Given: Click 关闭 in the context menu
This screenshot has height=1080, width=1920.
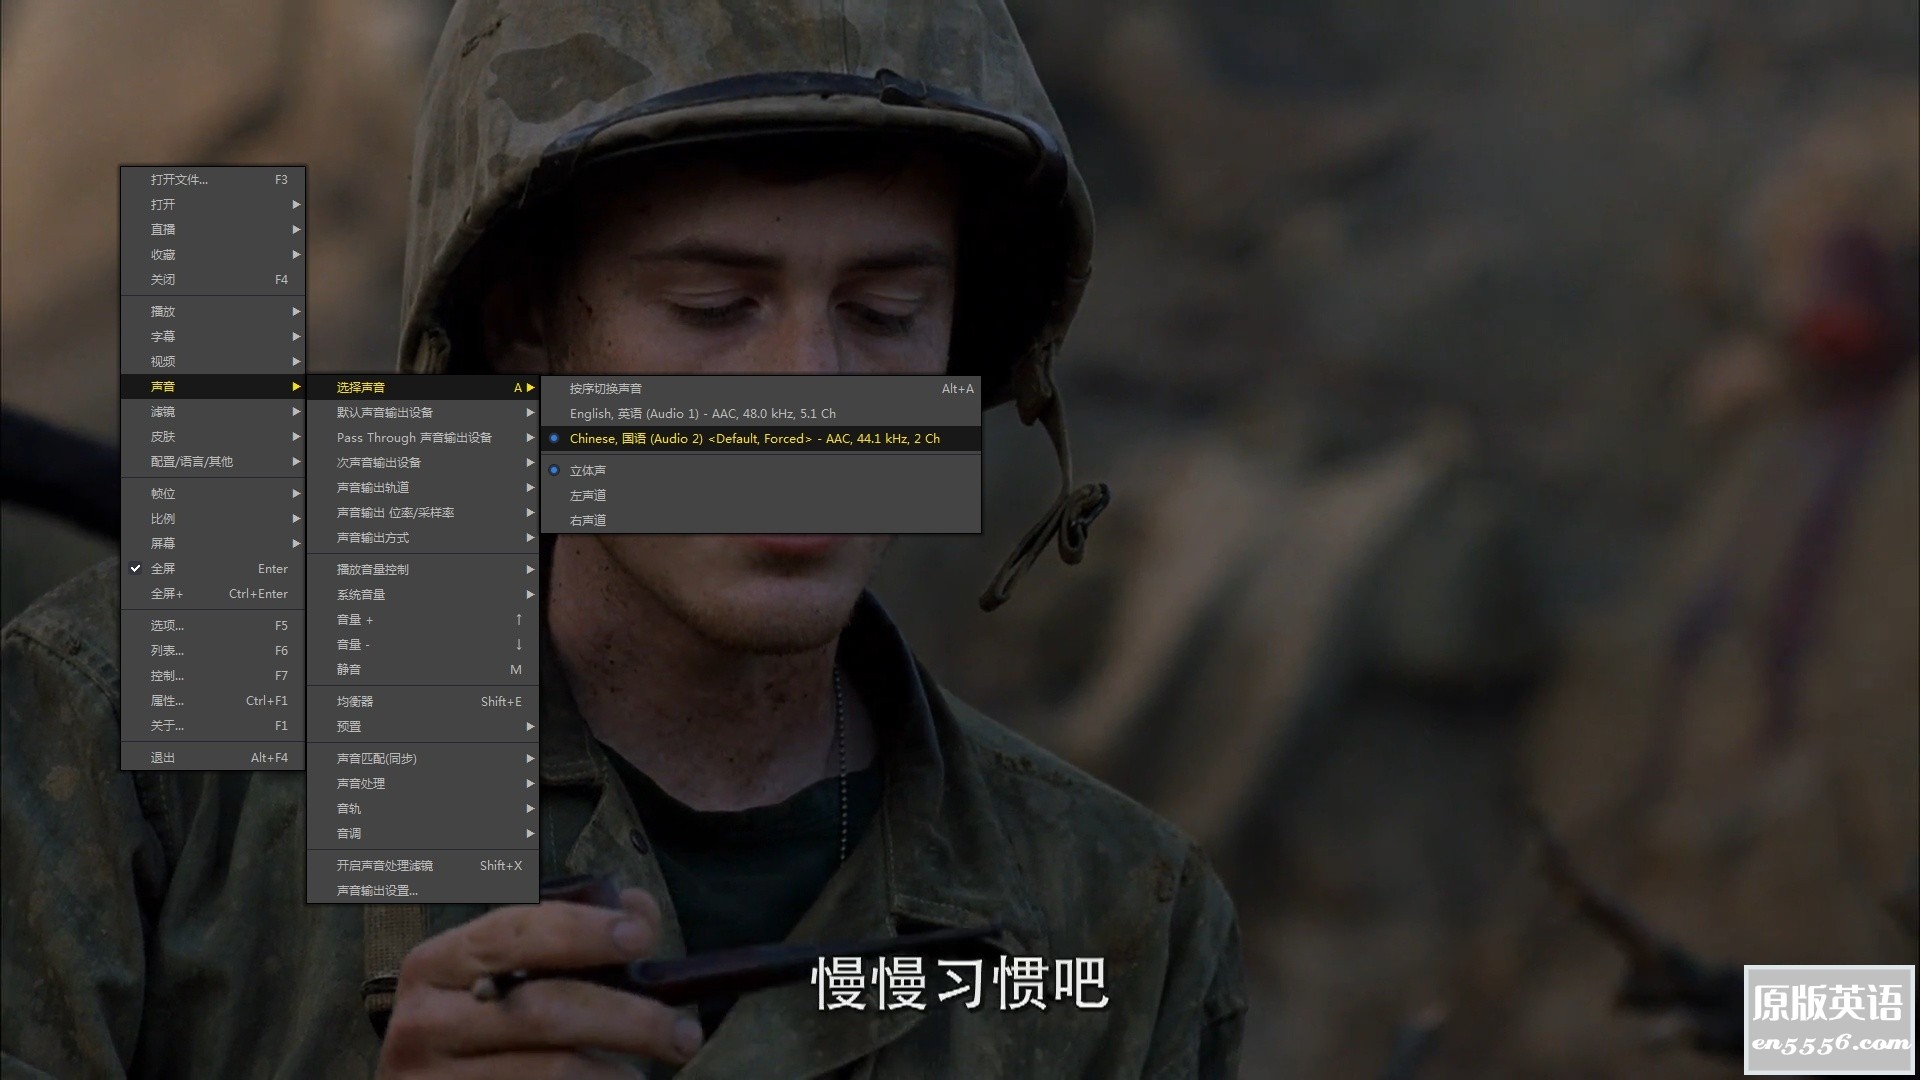Looking at the screenshot, I should click(x=213, y=279).
